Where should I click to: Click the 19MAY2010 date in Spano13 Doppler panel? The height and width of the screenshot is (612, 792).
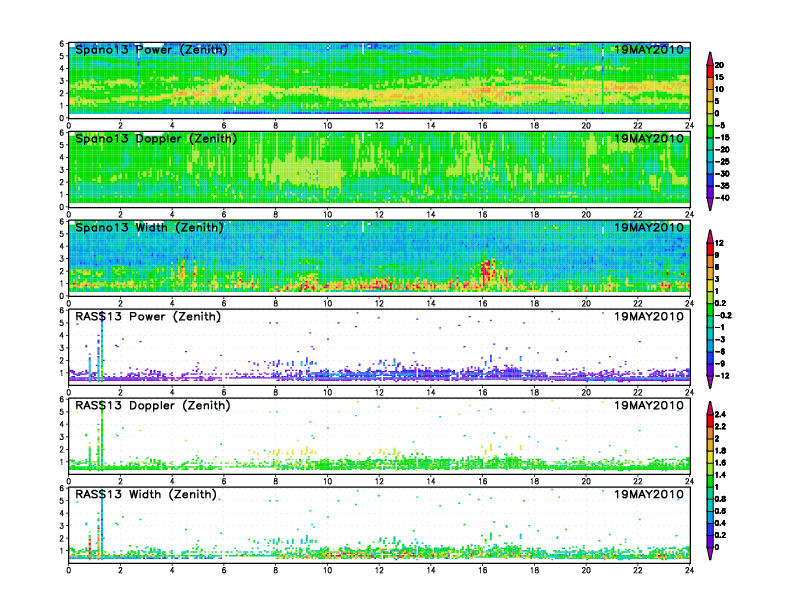[x=649, y=138]
